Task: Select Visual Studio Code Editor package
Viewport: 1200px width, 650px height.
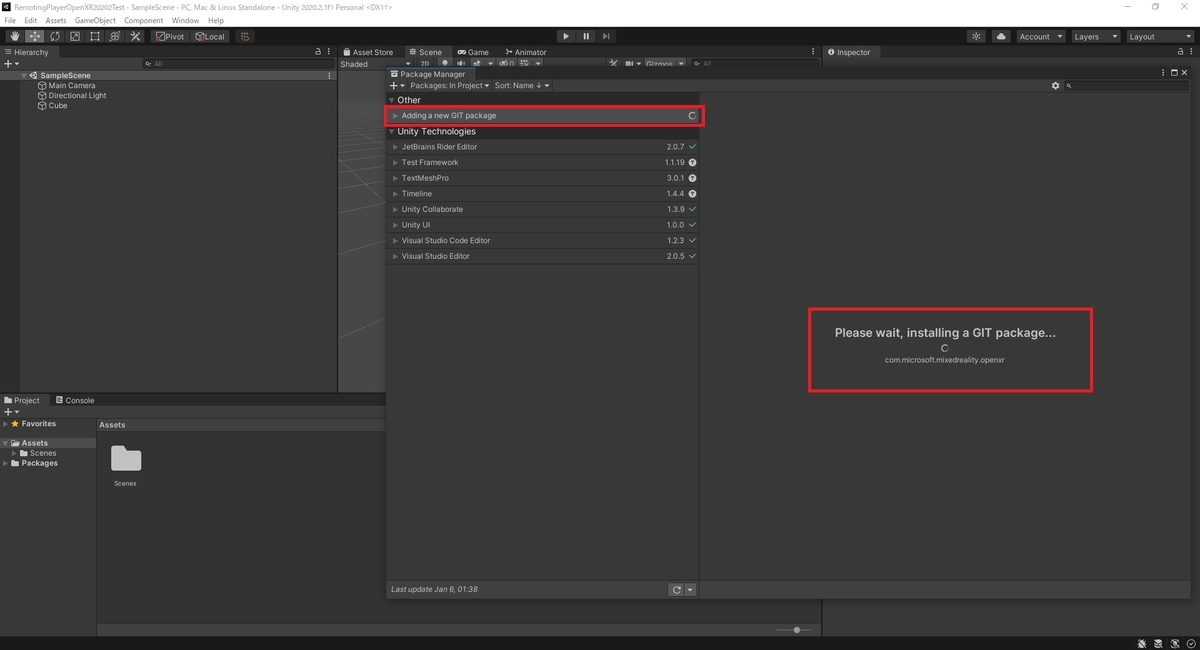Action: (543, 241)
